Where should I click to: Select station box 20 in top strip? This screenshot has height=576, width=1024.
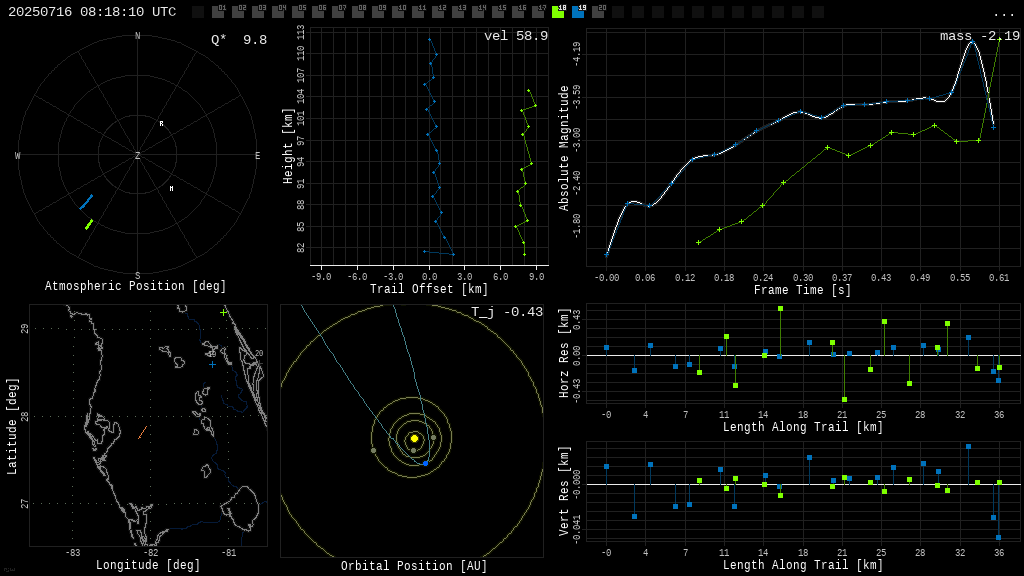598,12
